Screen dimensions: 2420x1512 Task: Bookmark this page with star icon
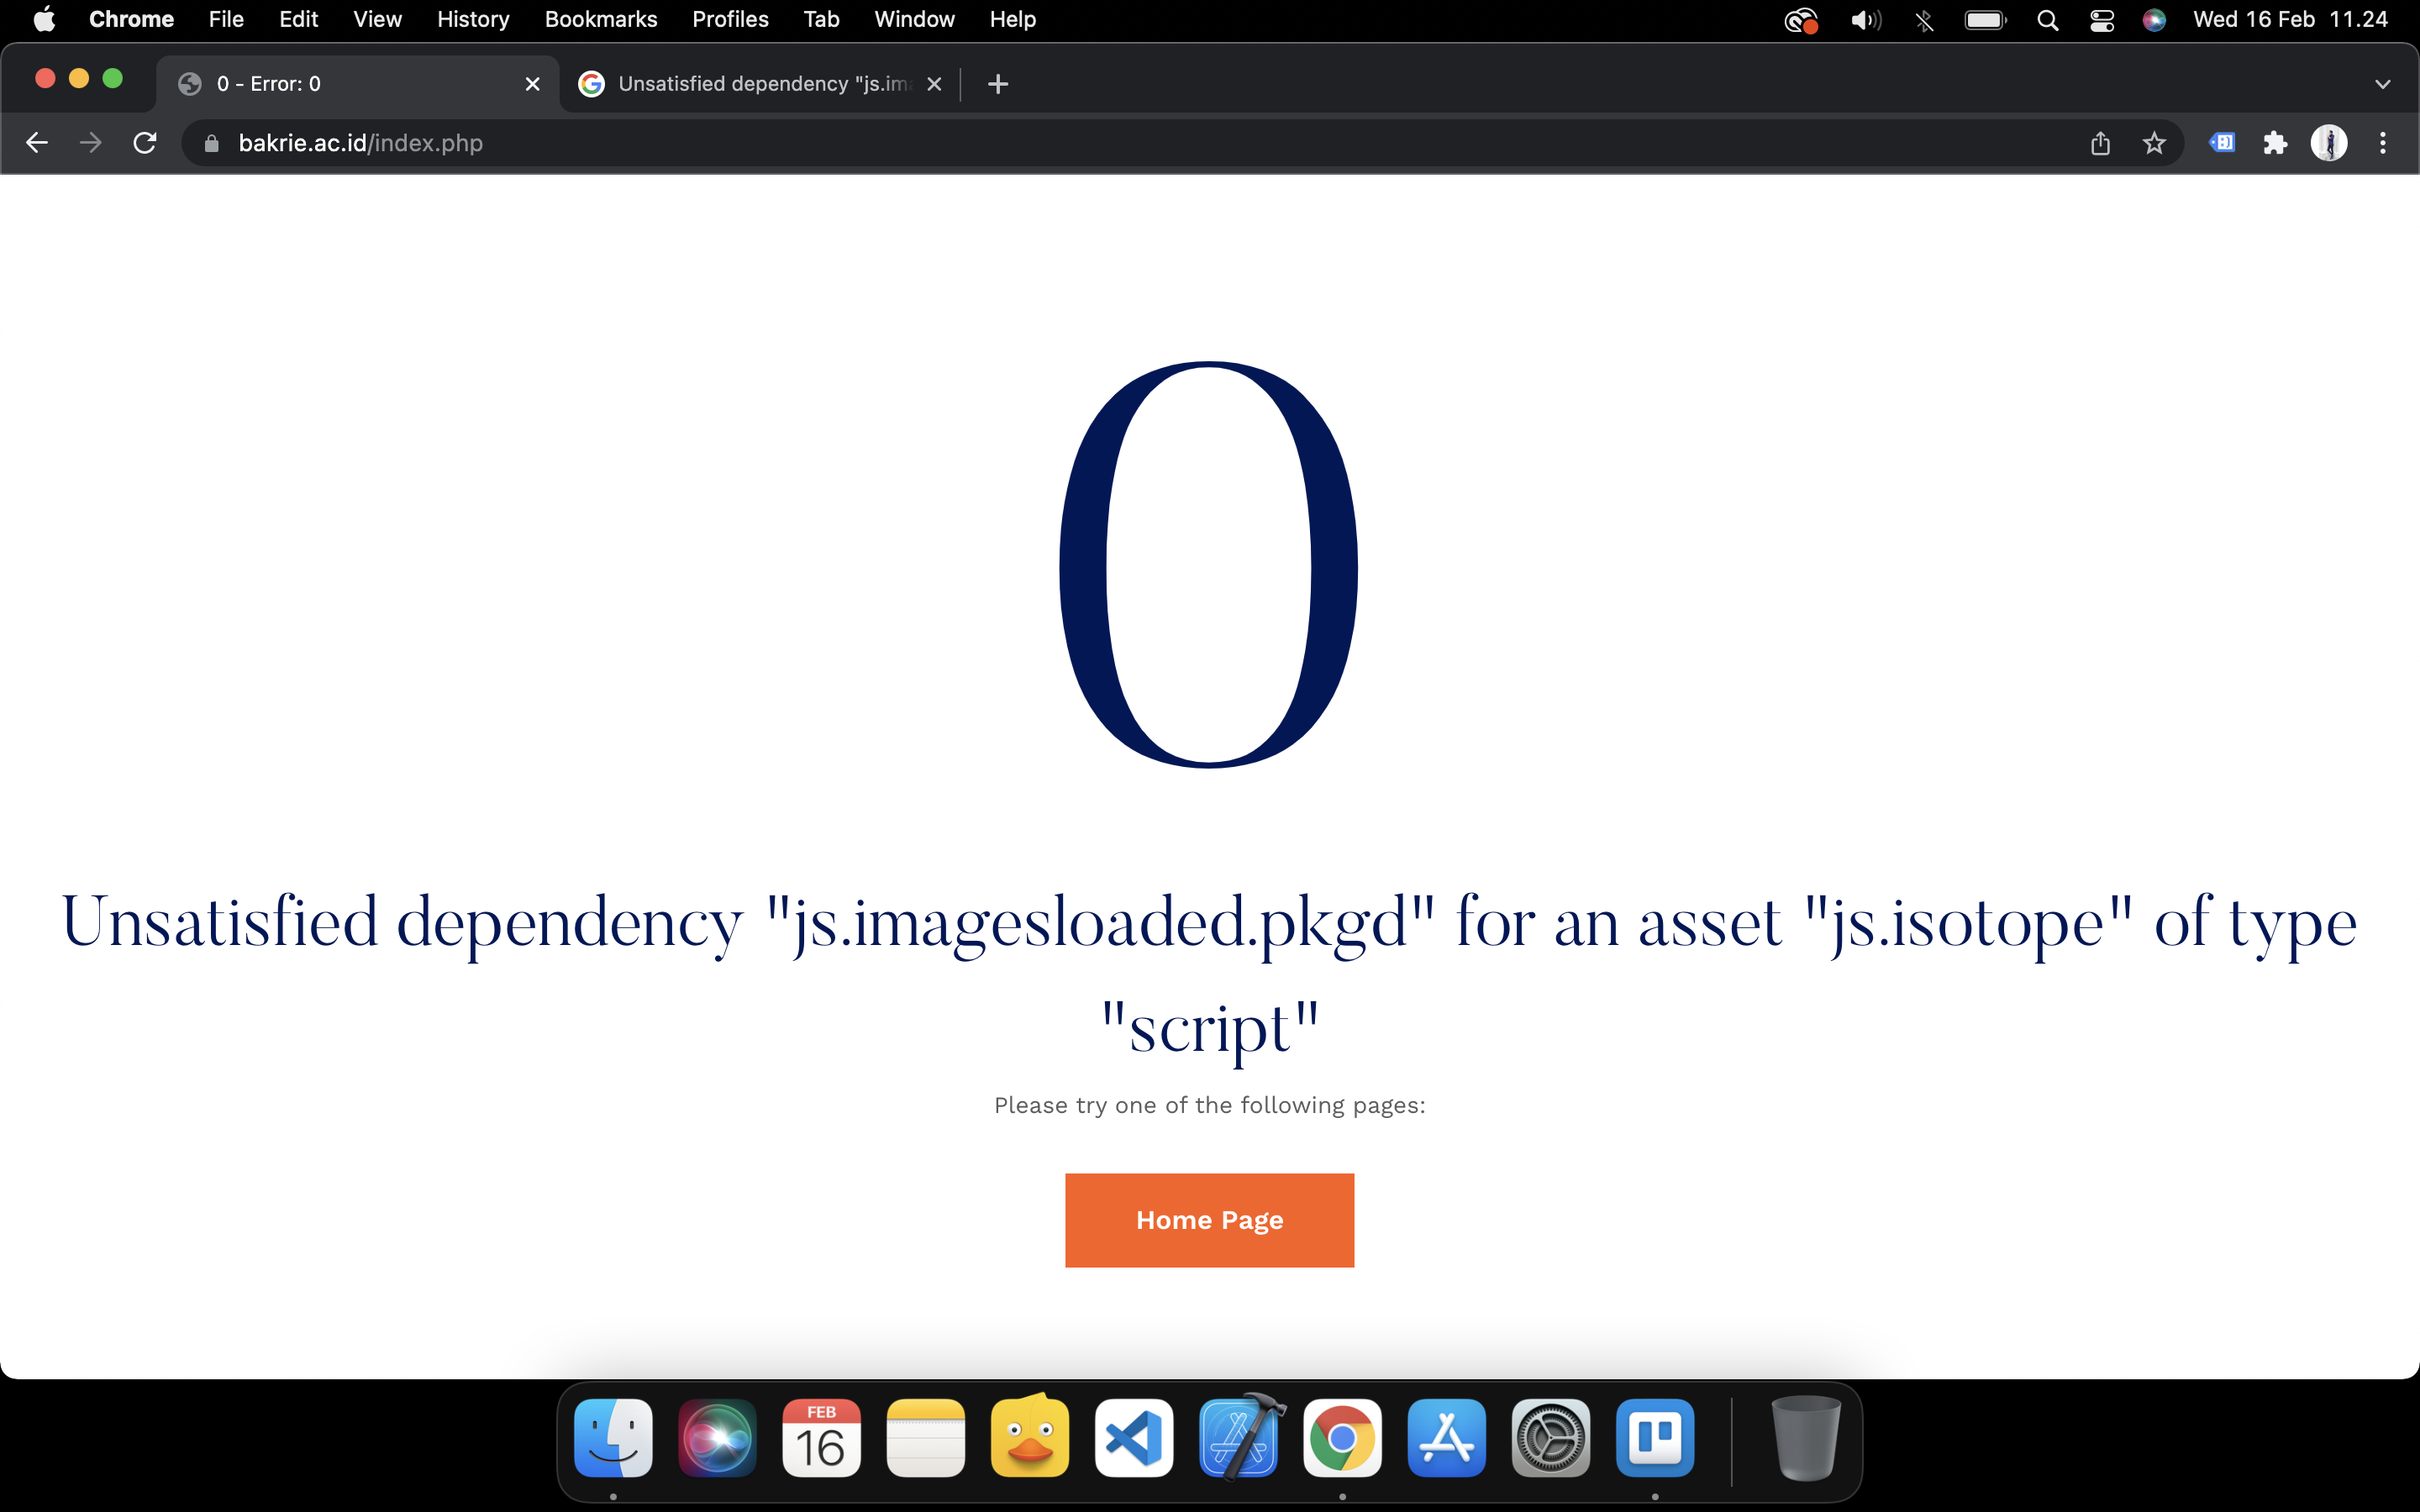pos(2154,143)
